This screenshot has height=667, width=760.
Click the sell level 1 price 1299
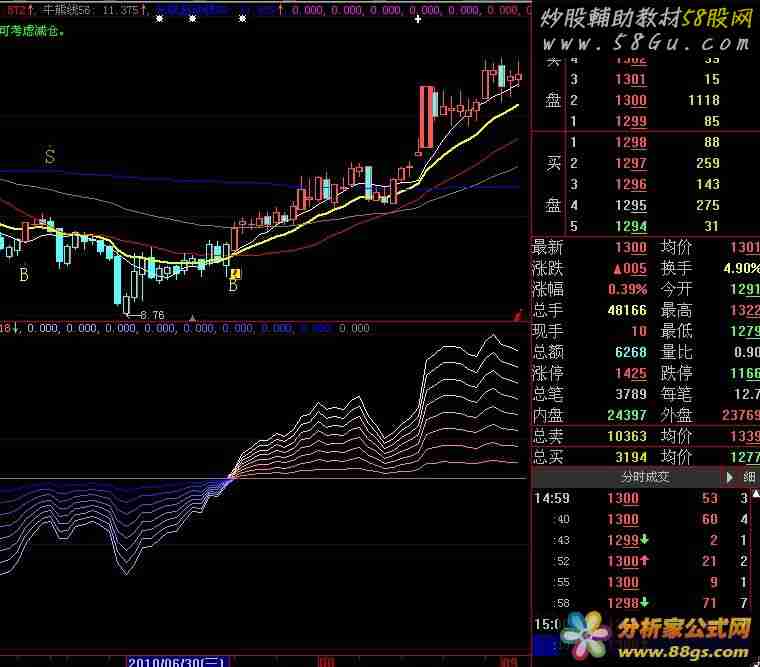click(630, 121)
